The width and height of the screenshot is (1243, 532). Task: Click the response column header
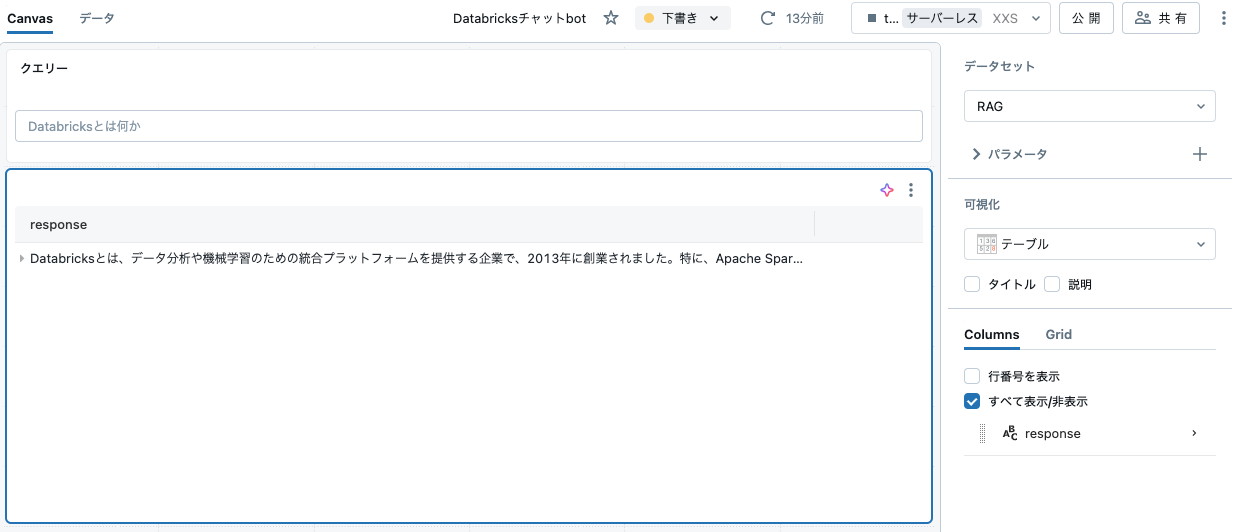tap(415, 225)
